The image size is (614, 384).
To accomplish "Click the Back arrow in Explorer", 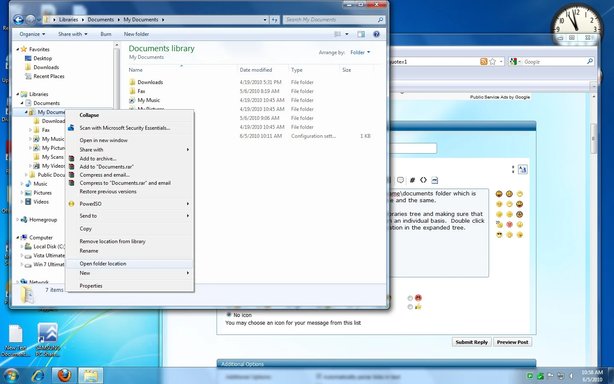I will tap(18, 20).
